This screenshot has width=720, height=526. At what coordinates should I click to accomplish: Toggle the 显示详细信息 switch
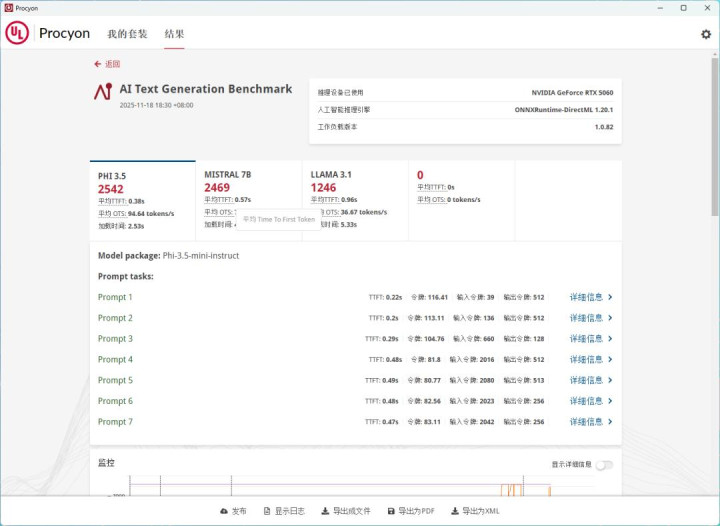pyautogui.click(x=604, y=464)
